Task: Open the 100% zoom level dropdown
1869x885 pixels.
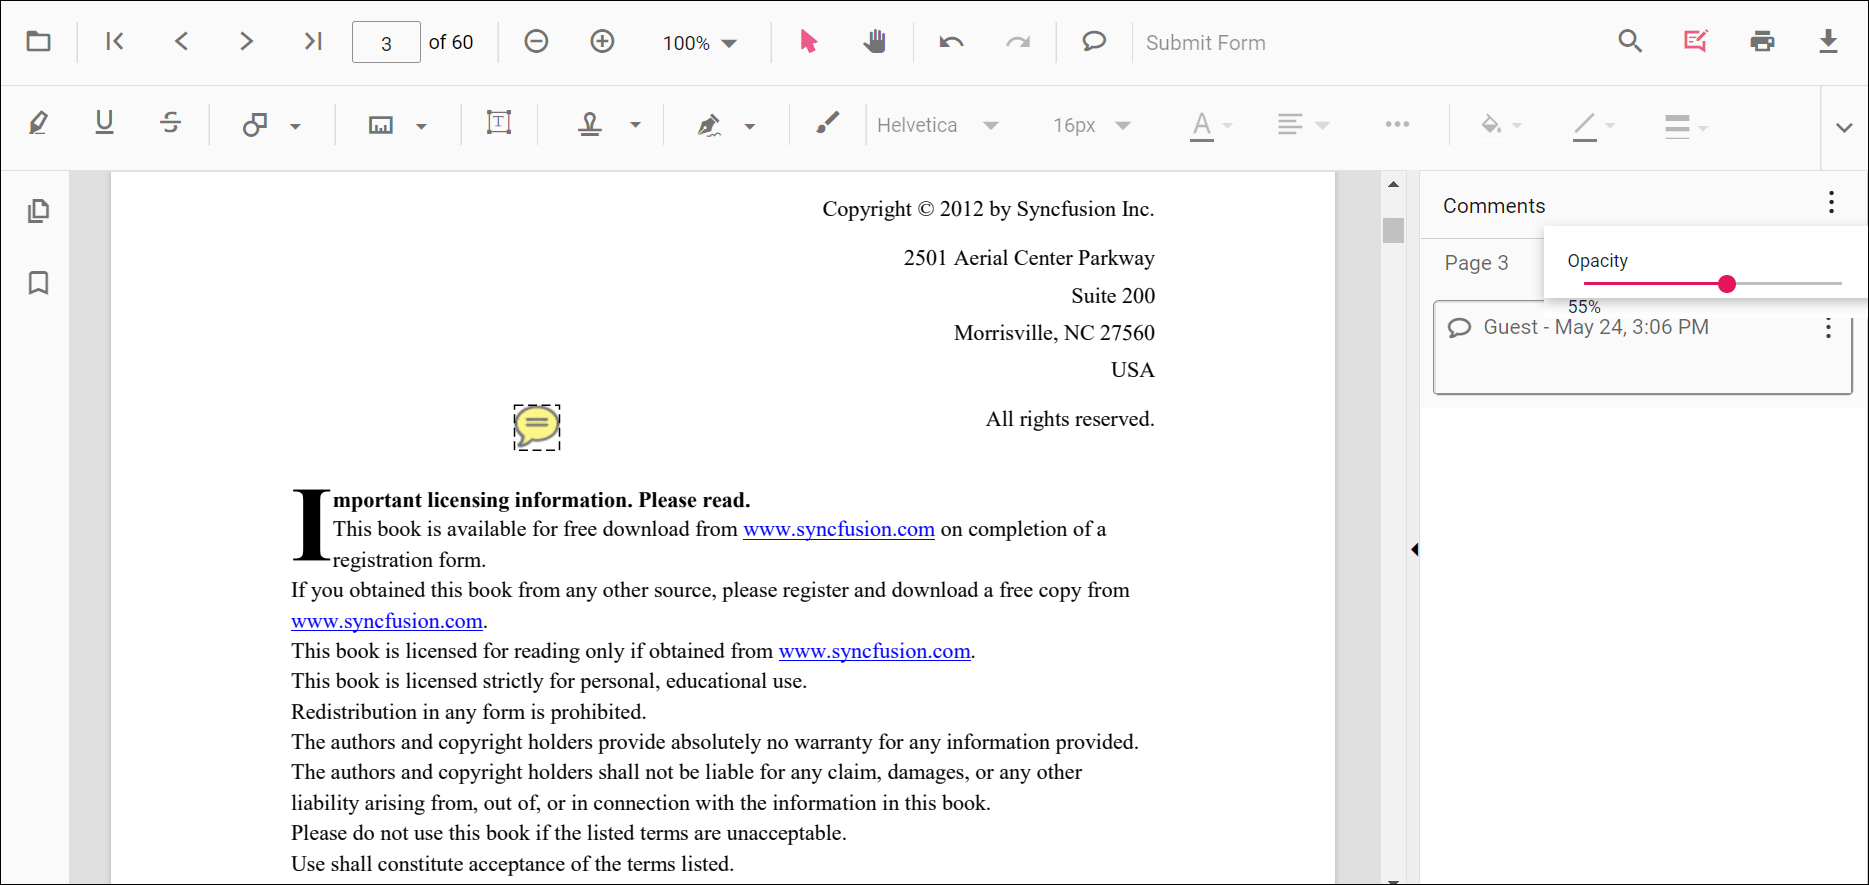Action: pos(700,43)
